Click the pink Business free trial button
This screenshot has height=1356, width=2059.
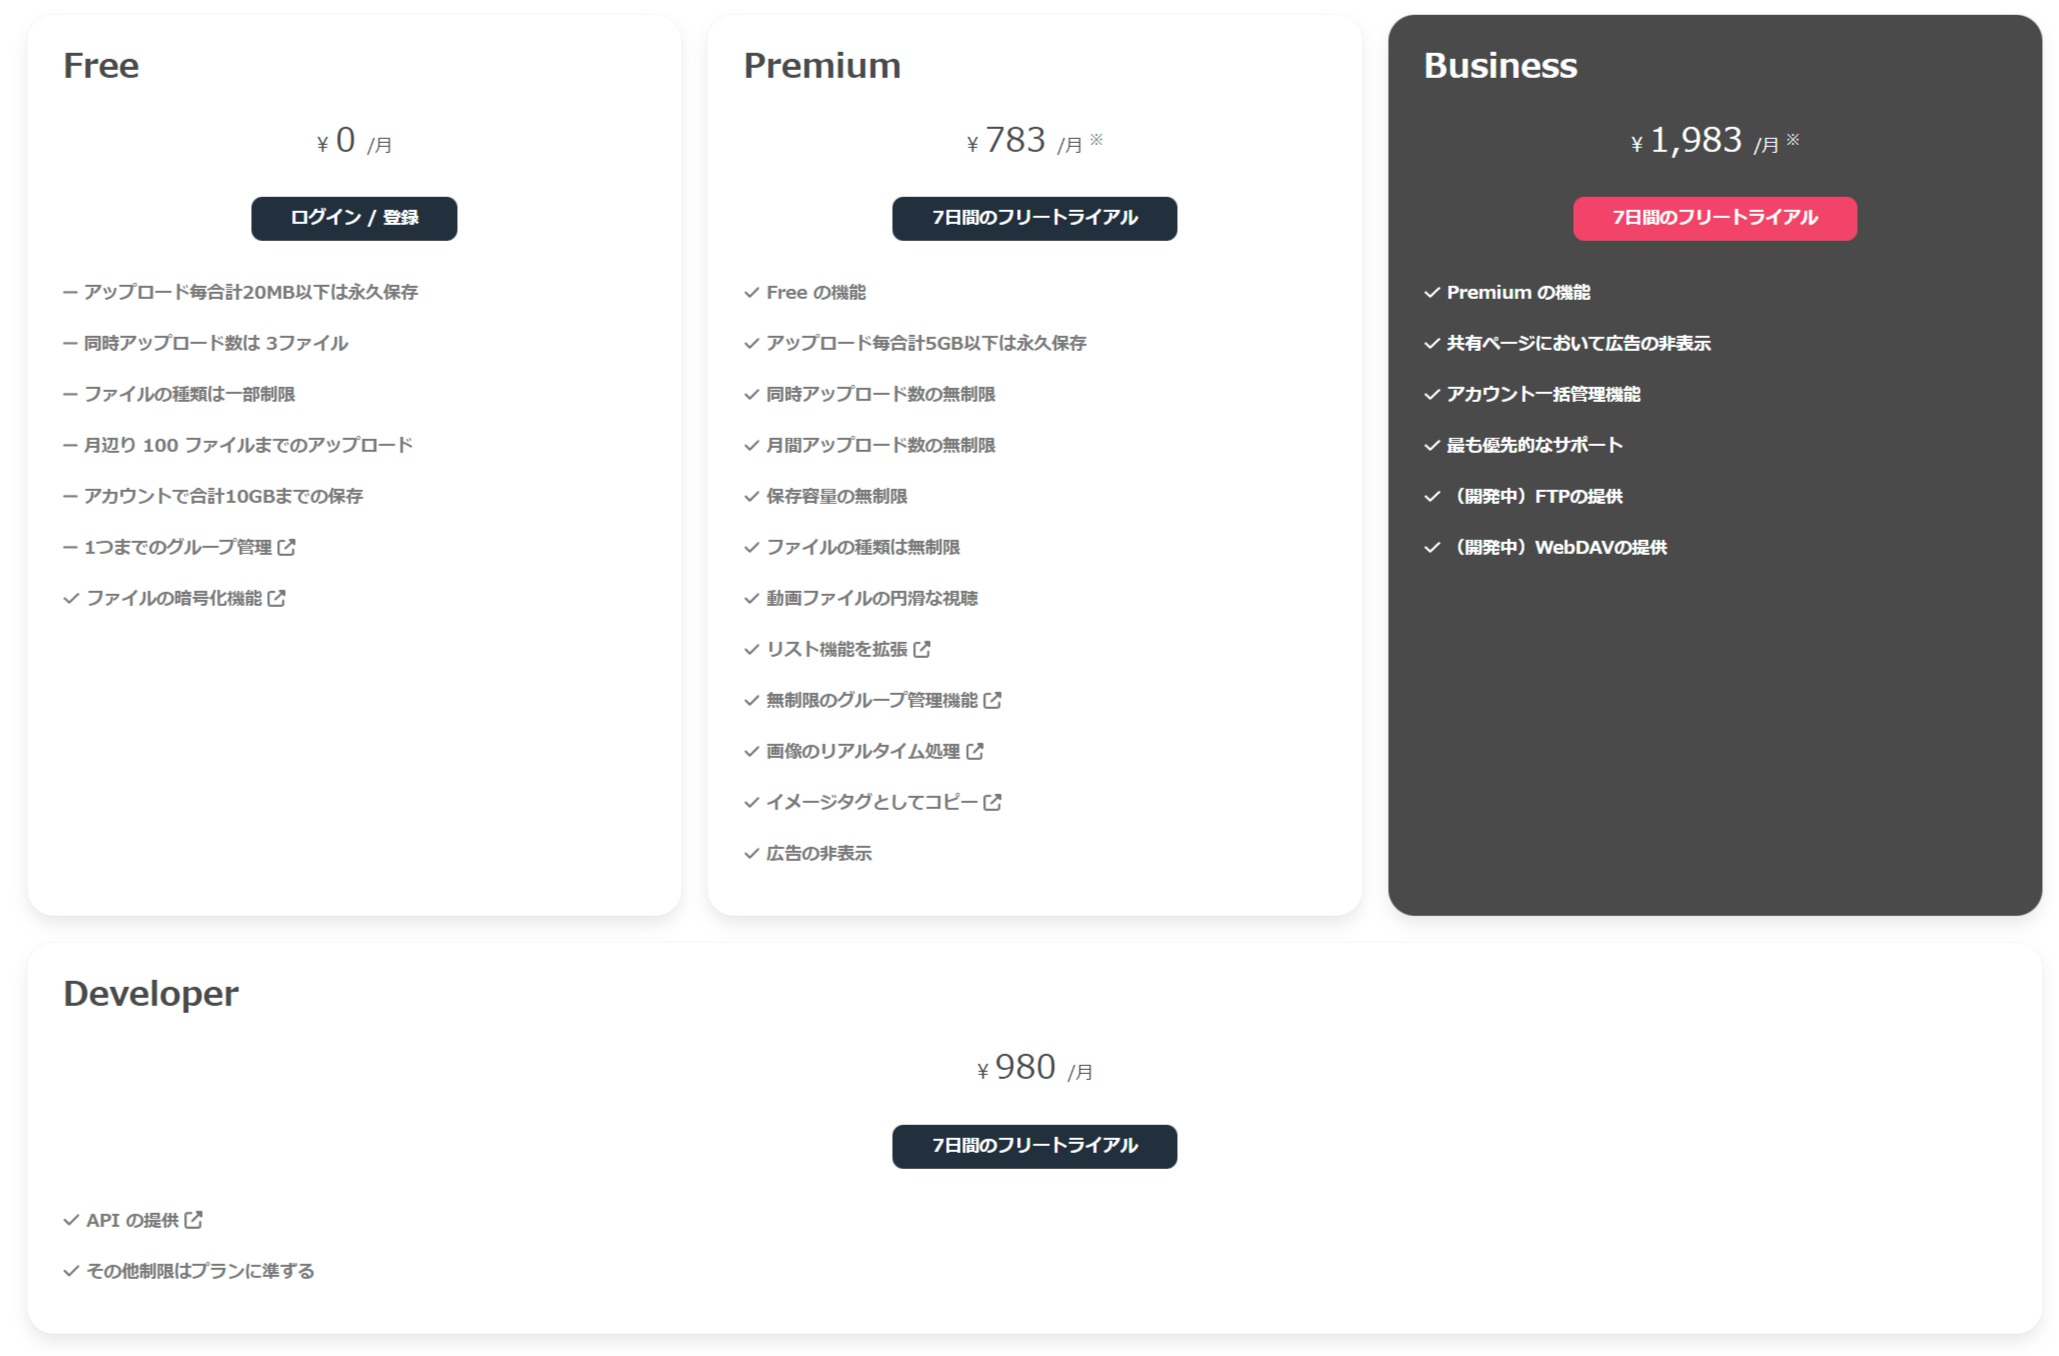[1714, 218]
